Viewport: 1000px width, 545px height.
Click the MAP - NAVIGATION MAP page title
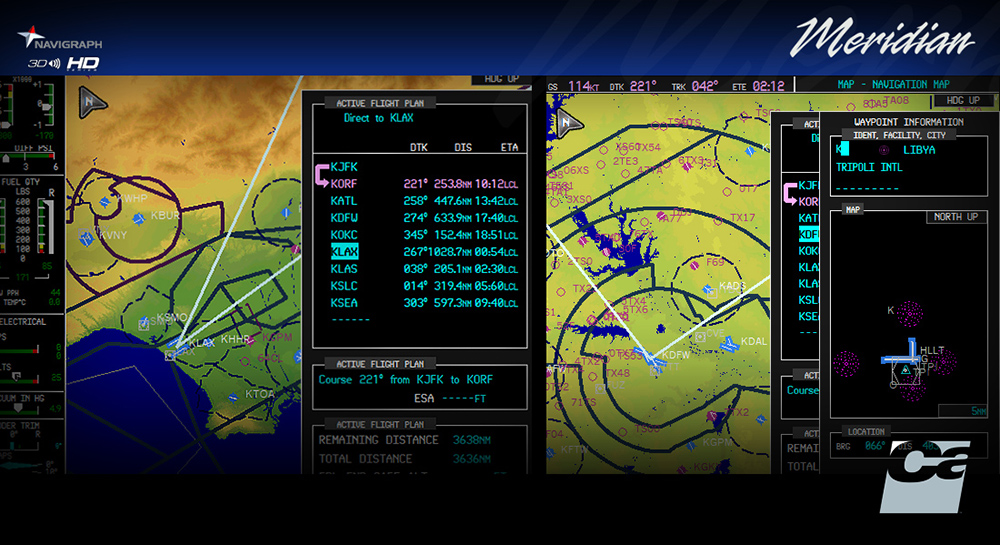pyautogui.click(x=893, y=85)
